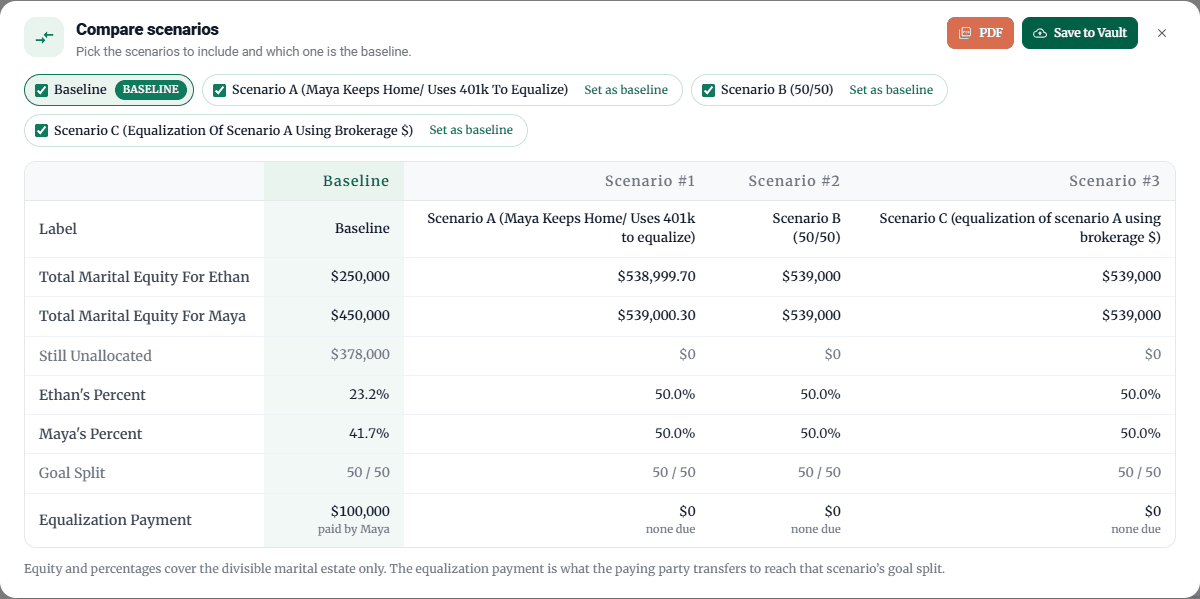Viewport: 1200px width, 599px height.
Task: Click the 23.2% Ethan's percent value
Action: [369, 395]
